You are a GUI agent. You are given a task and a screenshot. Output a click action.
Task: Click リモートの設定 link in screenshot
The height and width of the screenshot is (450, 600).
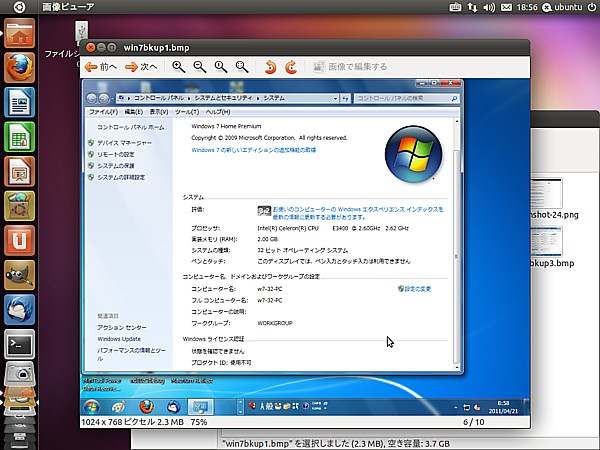point(116,154)
